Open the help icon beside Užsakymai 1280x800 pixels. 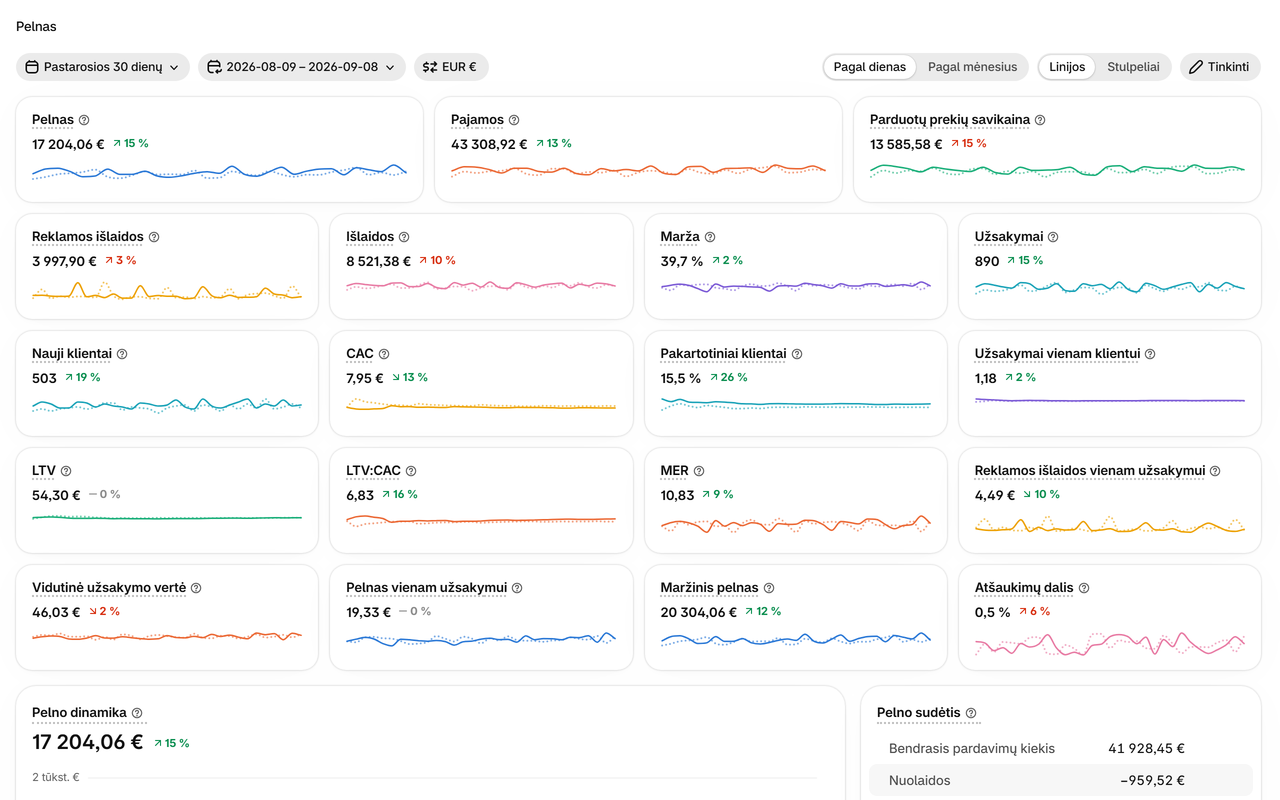click(1053, 237)
